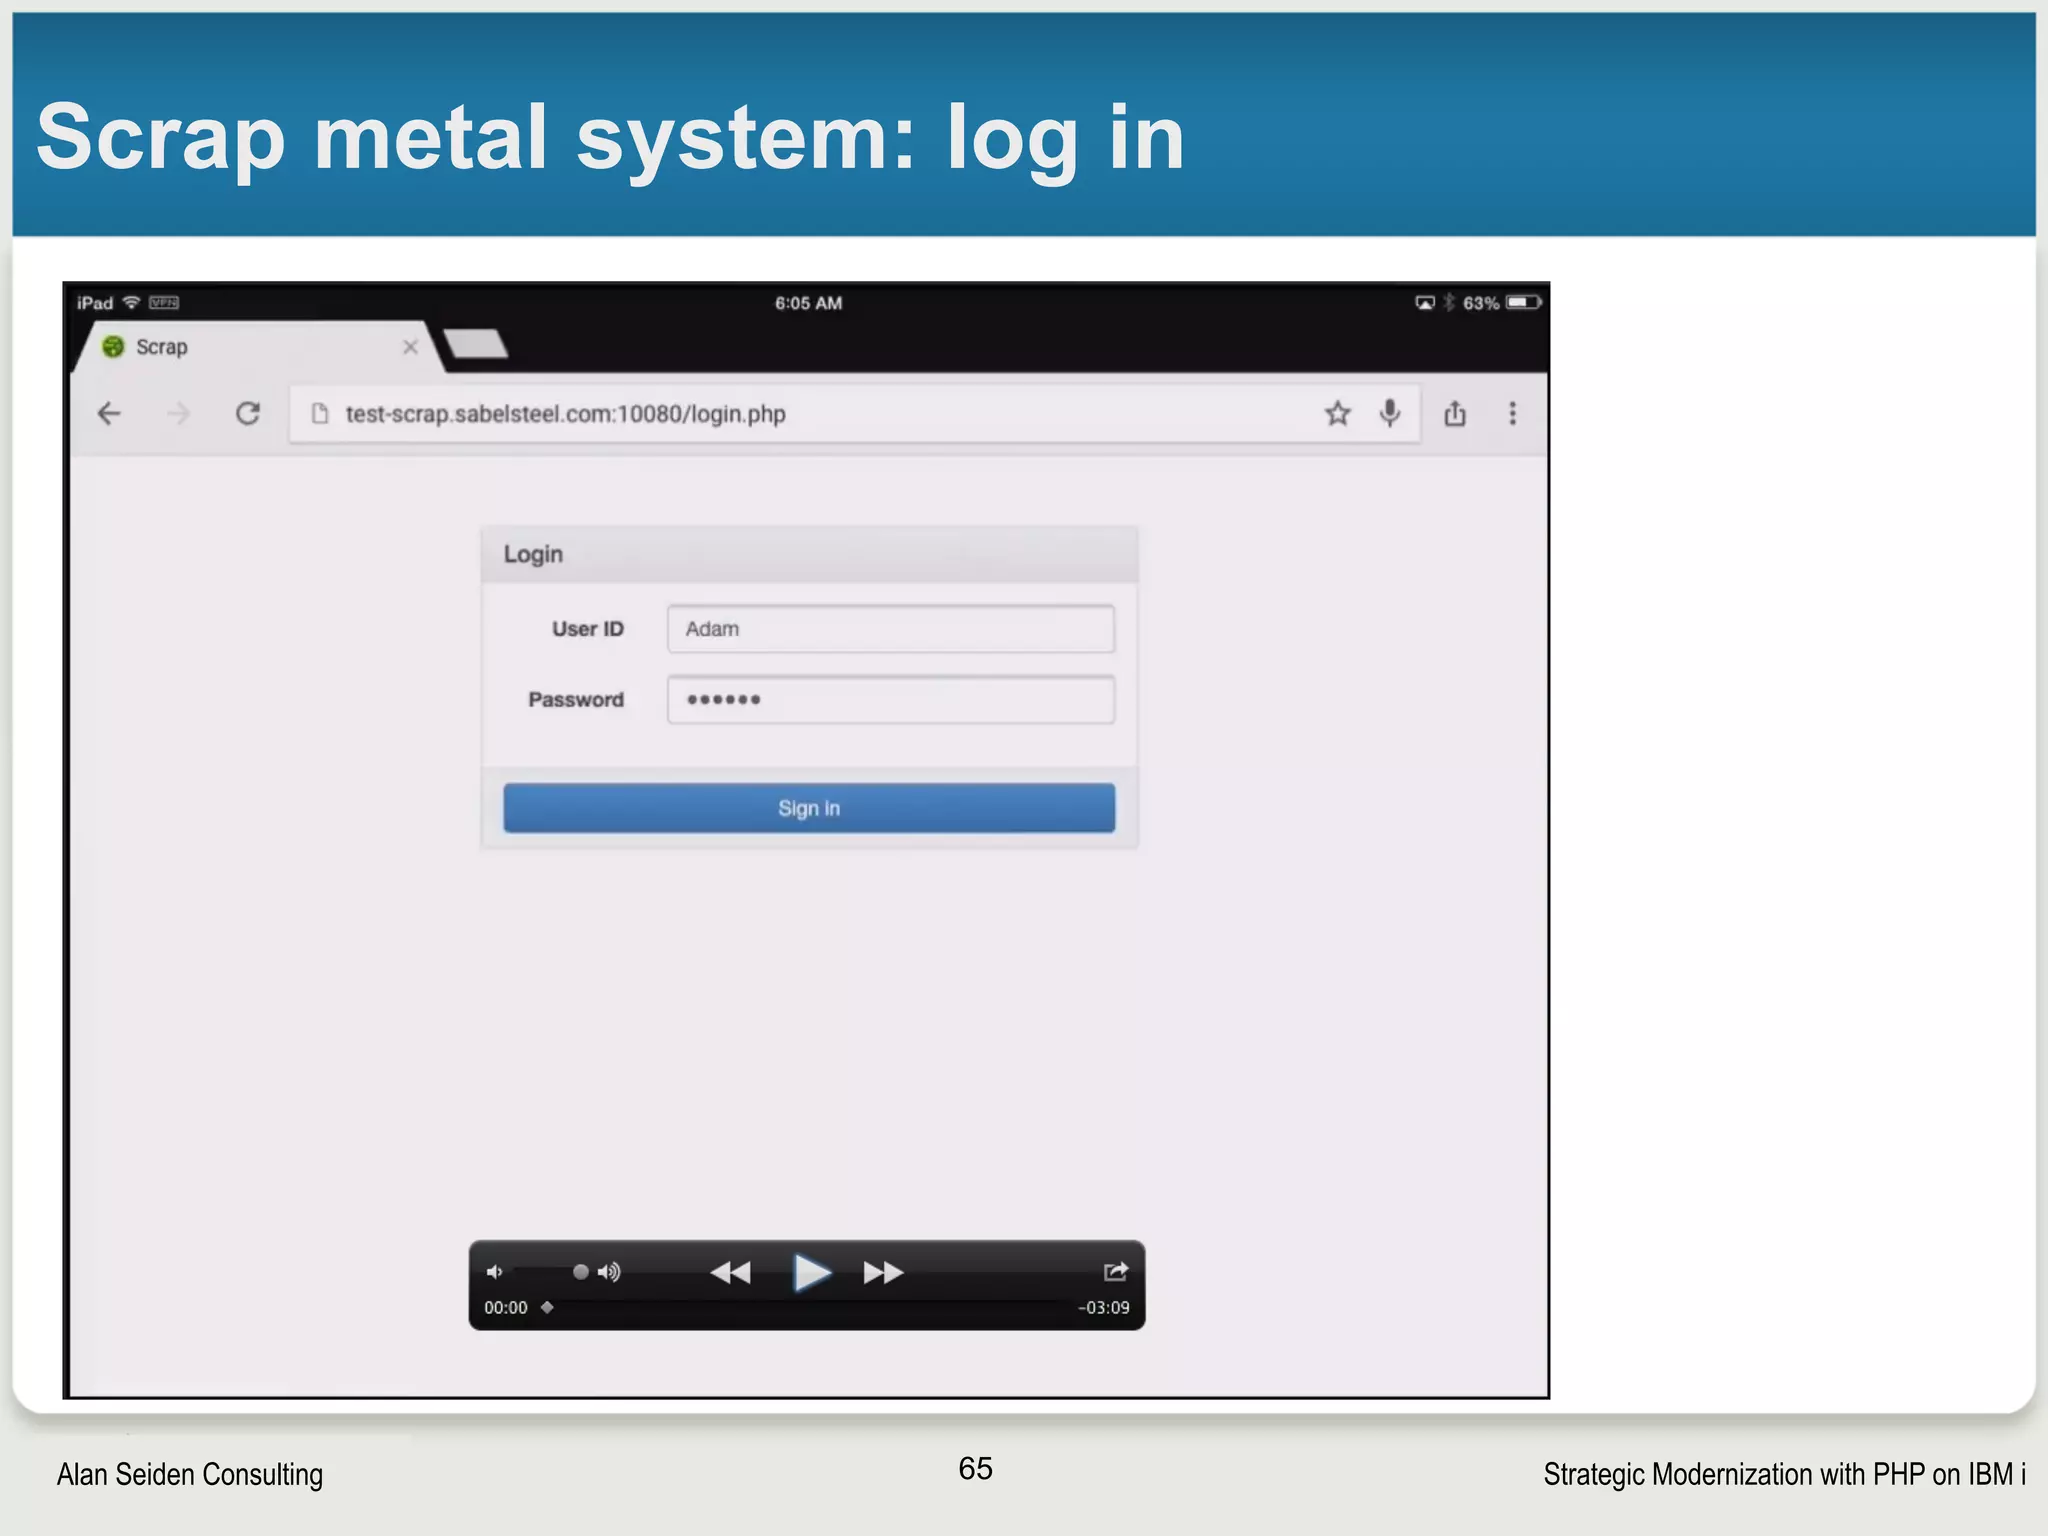2048x1536 pixels.
Task: Click the Login panel heading
Action: [533, 554]
